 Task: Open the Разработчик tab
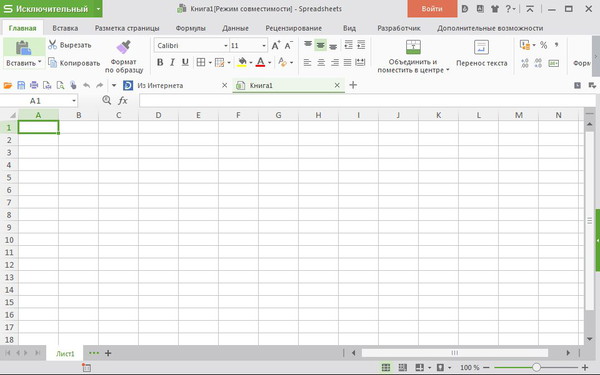399,28
